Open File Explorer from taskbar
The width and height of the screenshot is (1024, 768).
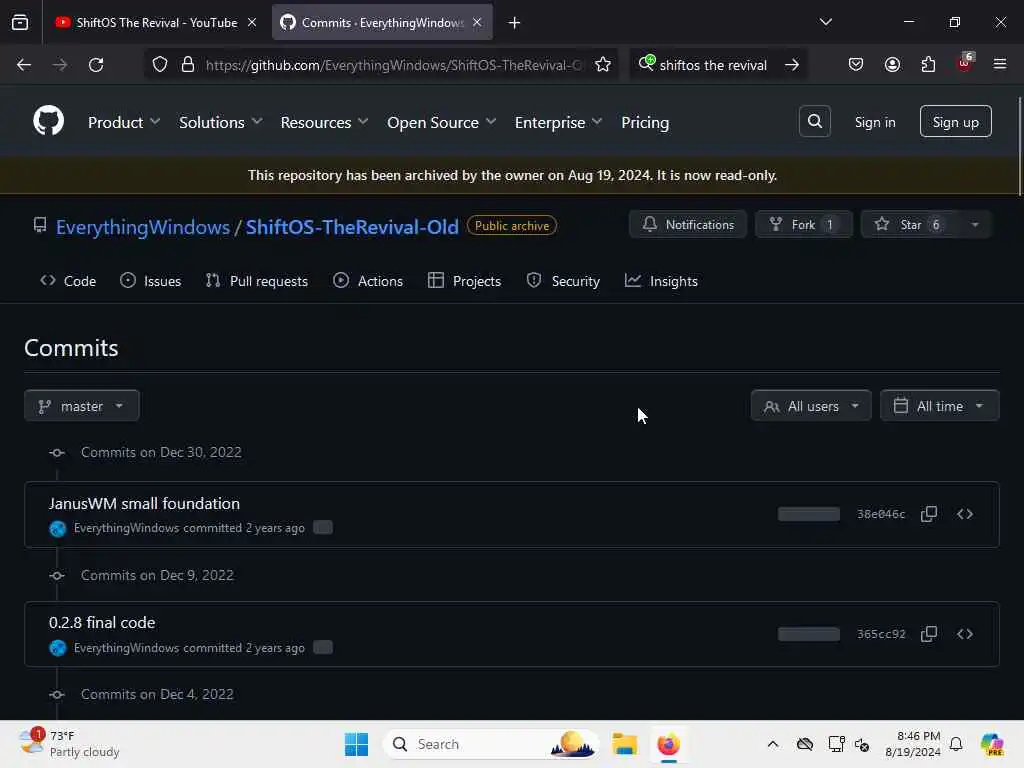624,744
